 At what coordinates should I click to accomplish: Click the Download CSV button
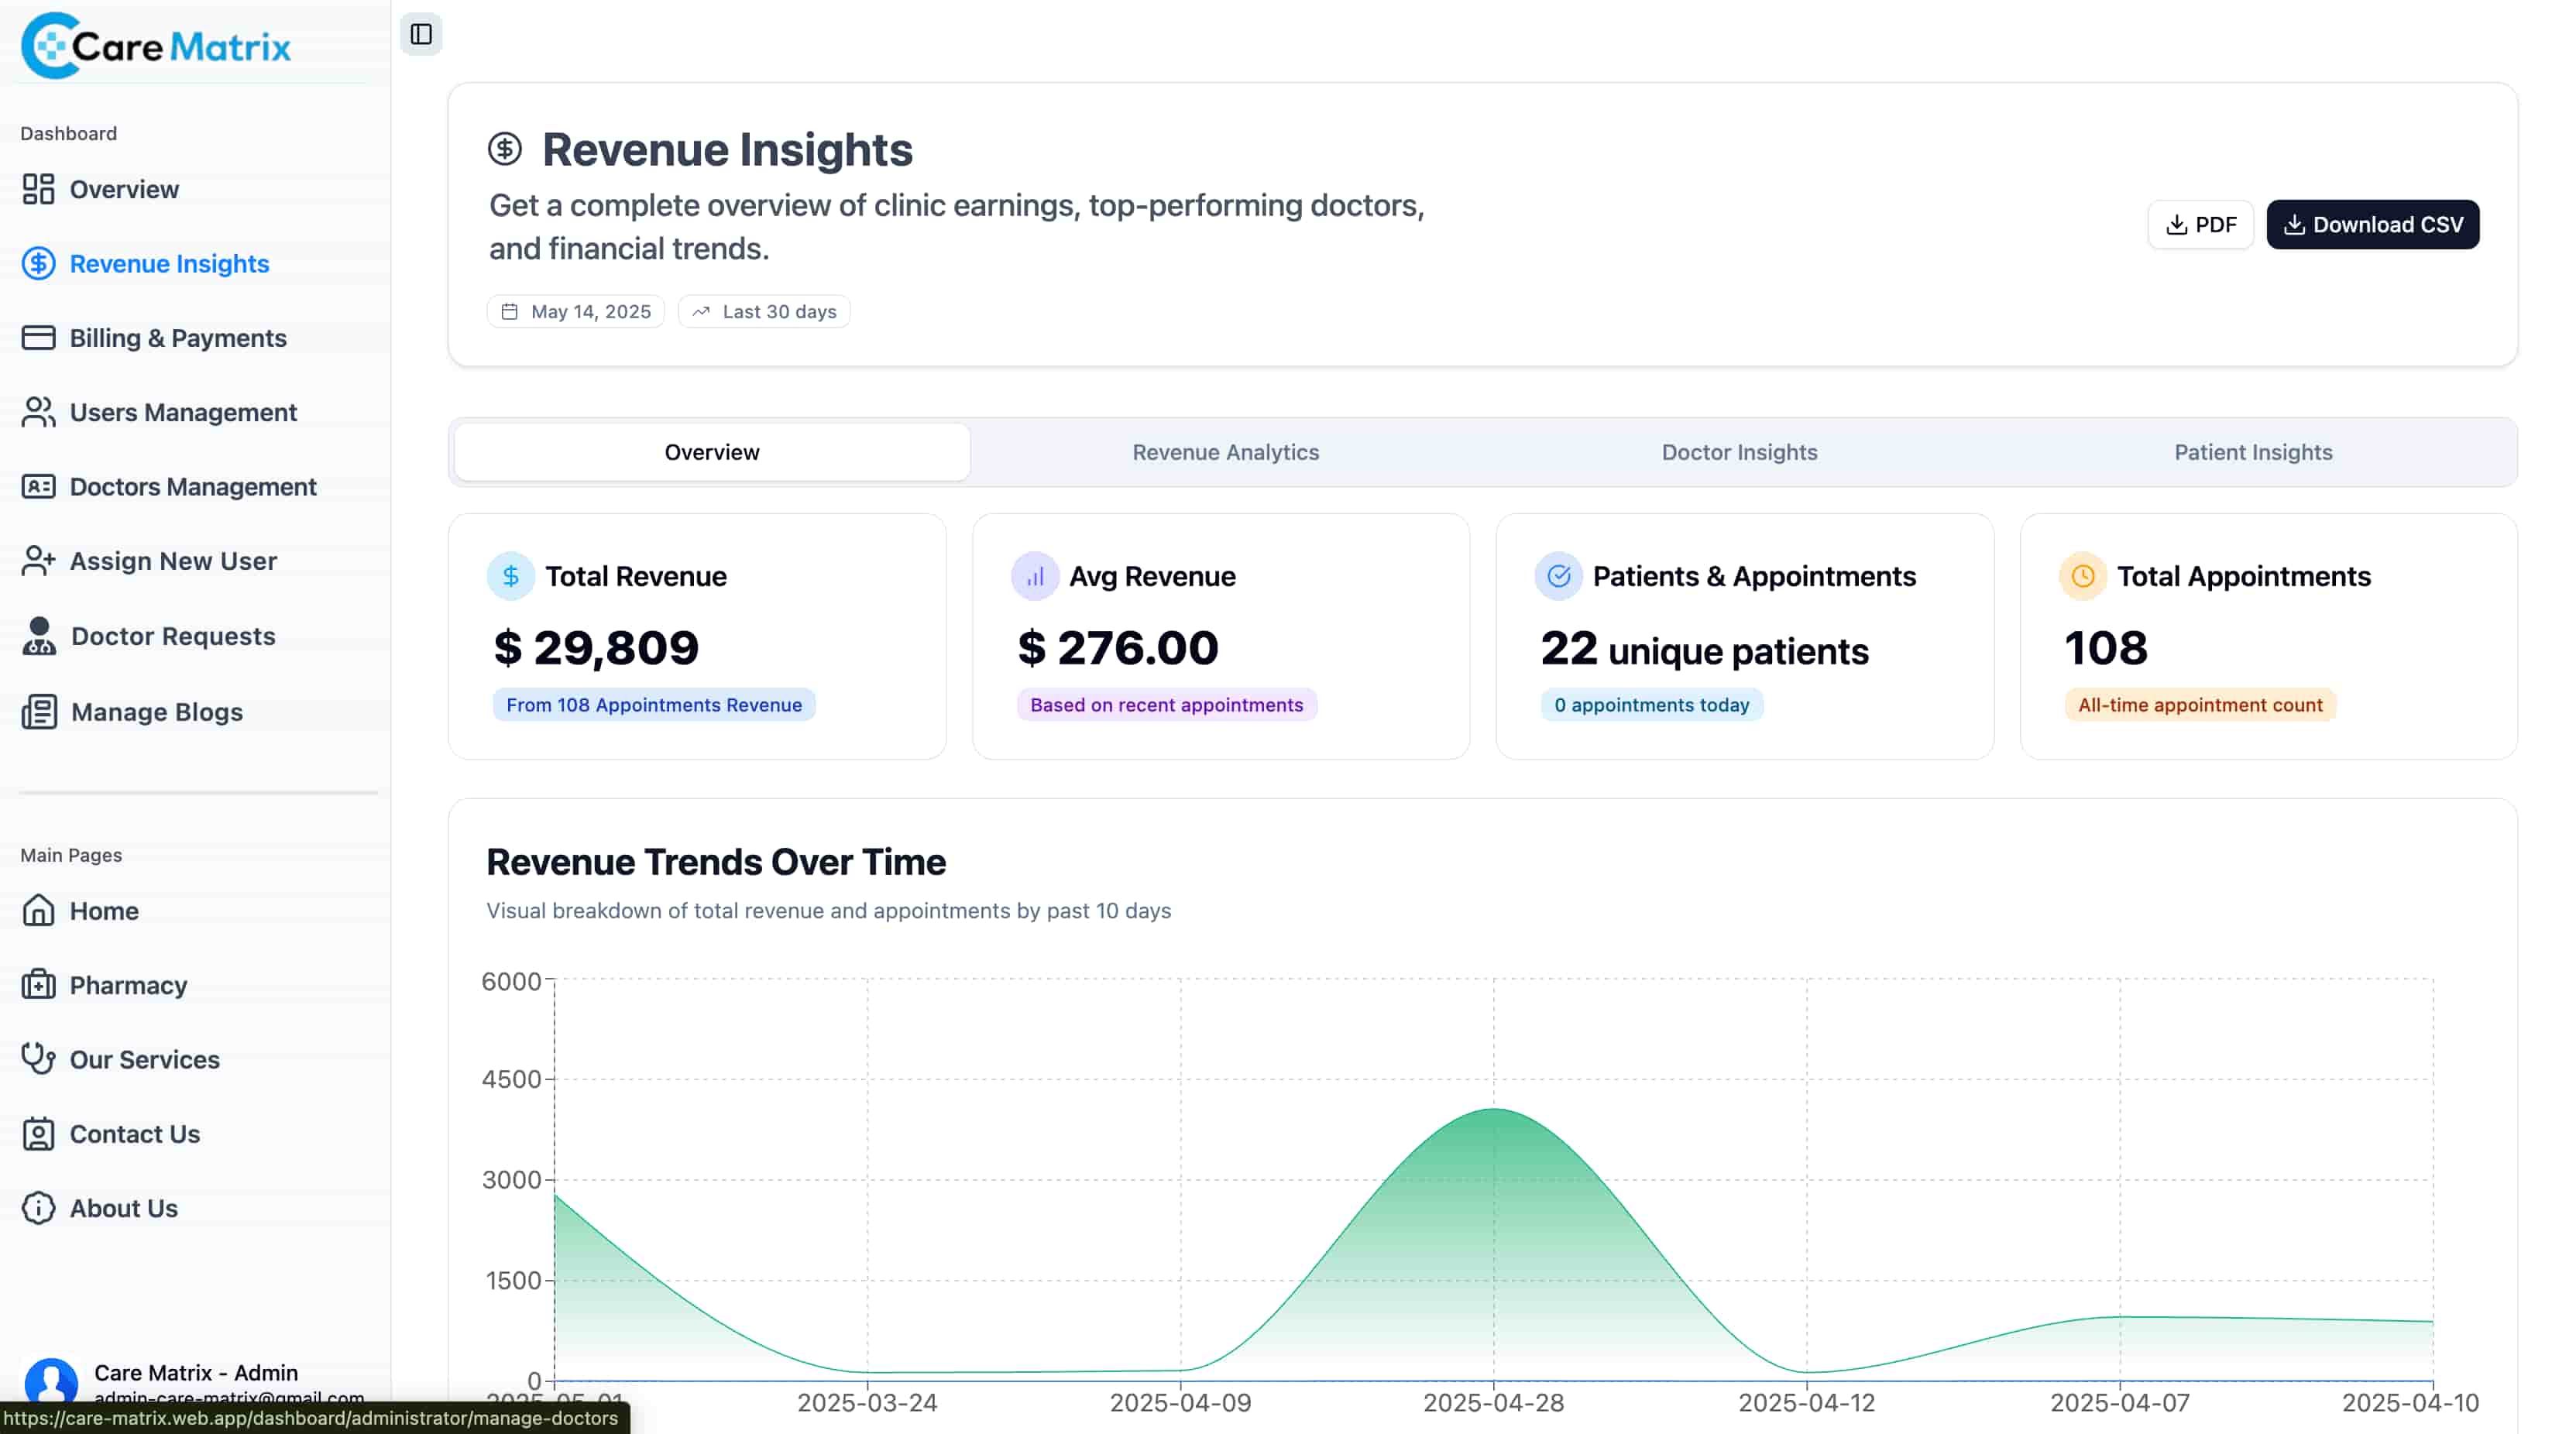(x=2372, y=224)
